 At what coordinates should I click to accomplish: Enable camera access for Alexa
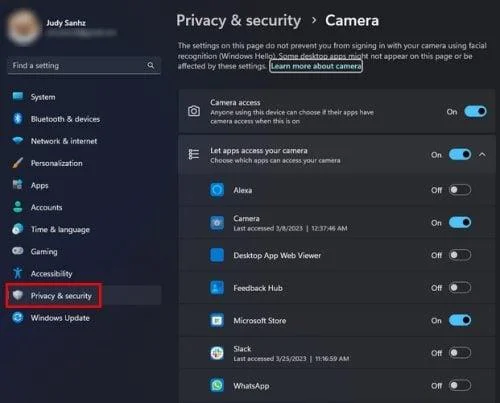(x=460, y=190)
